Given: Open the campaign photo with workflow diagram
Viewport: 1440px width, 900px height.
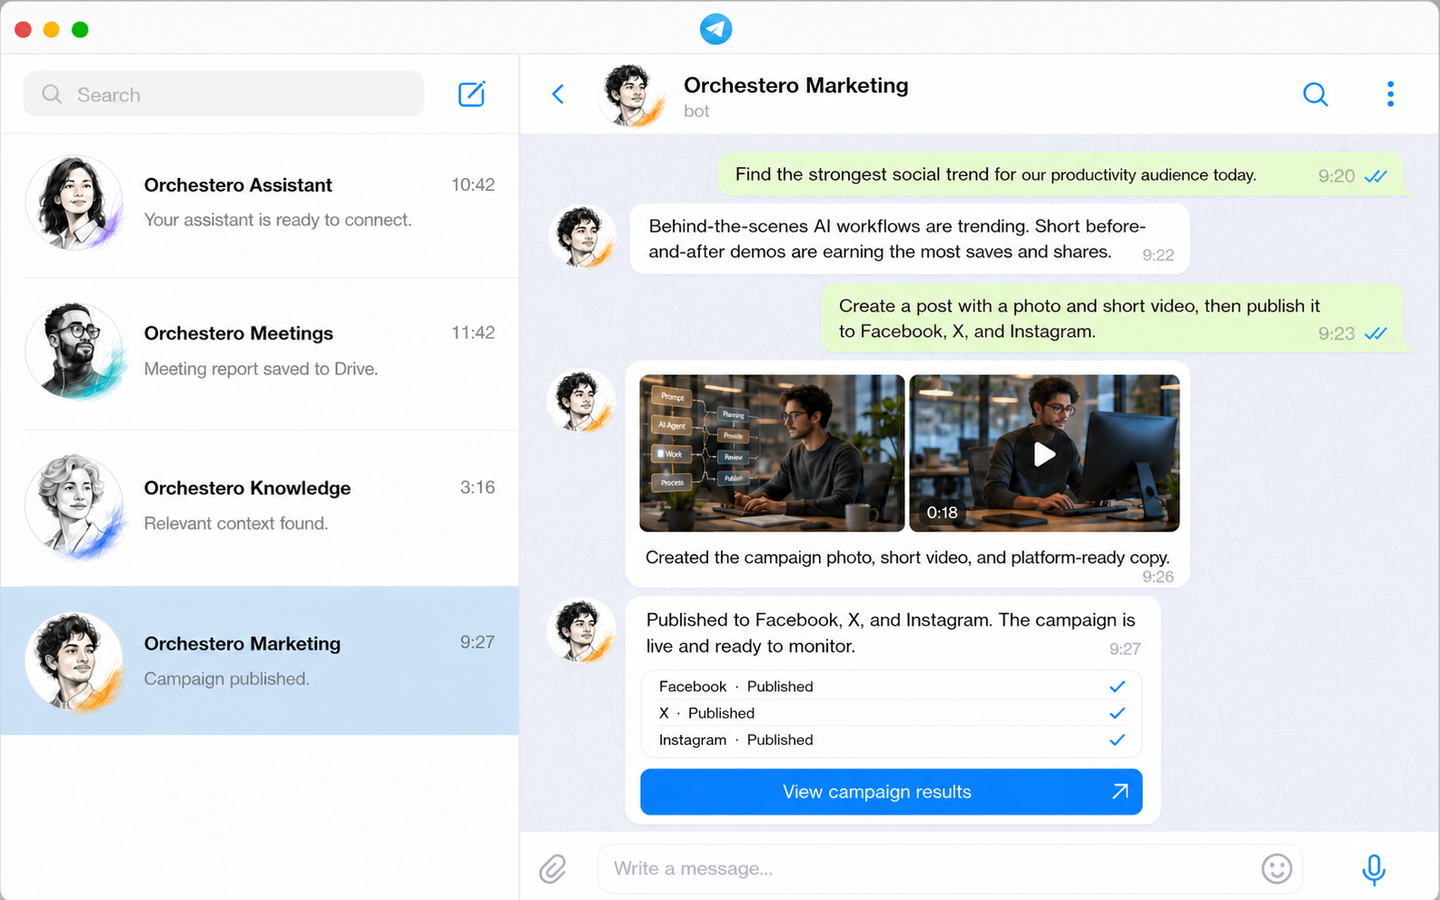Looking at the screenshot, I should tap(772, 453).
